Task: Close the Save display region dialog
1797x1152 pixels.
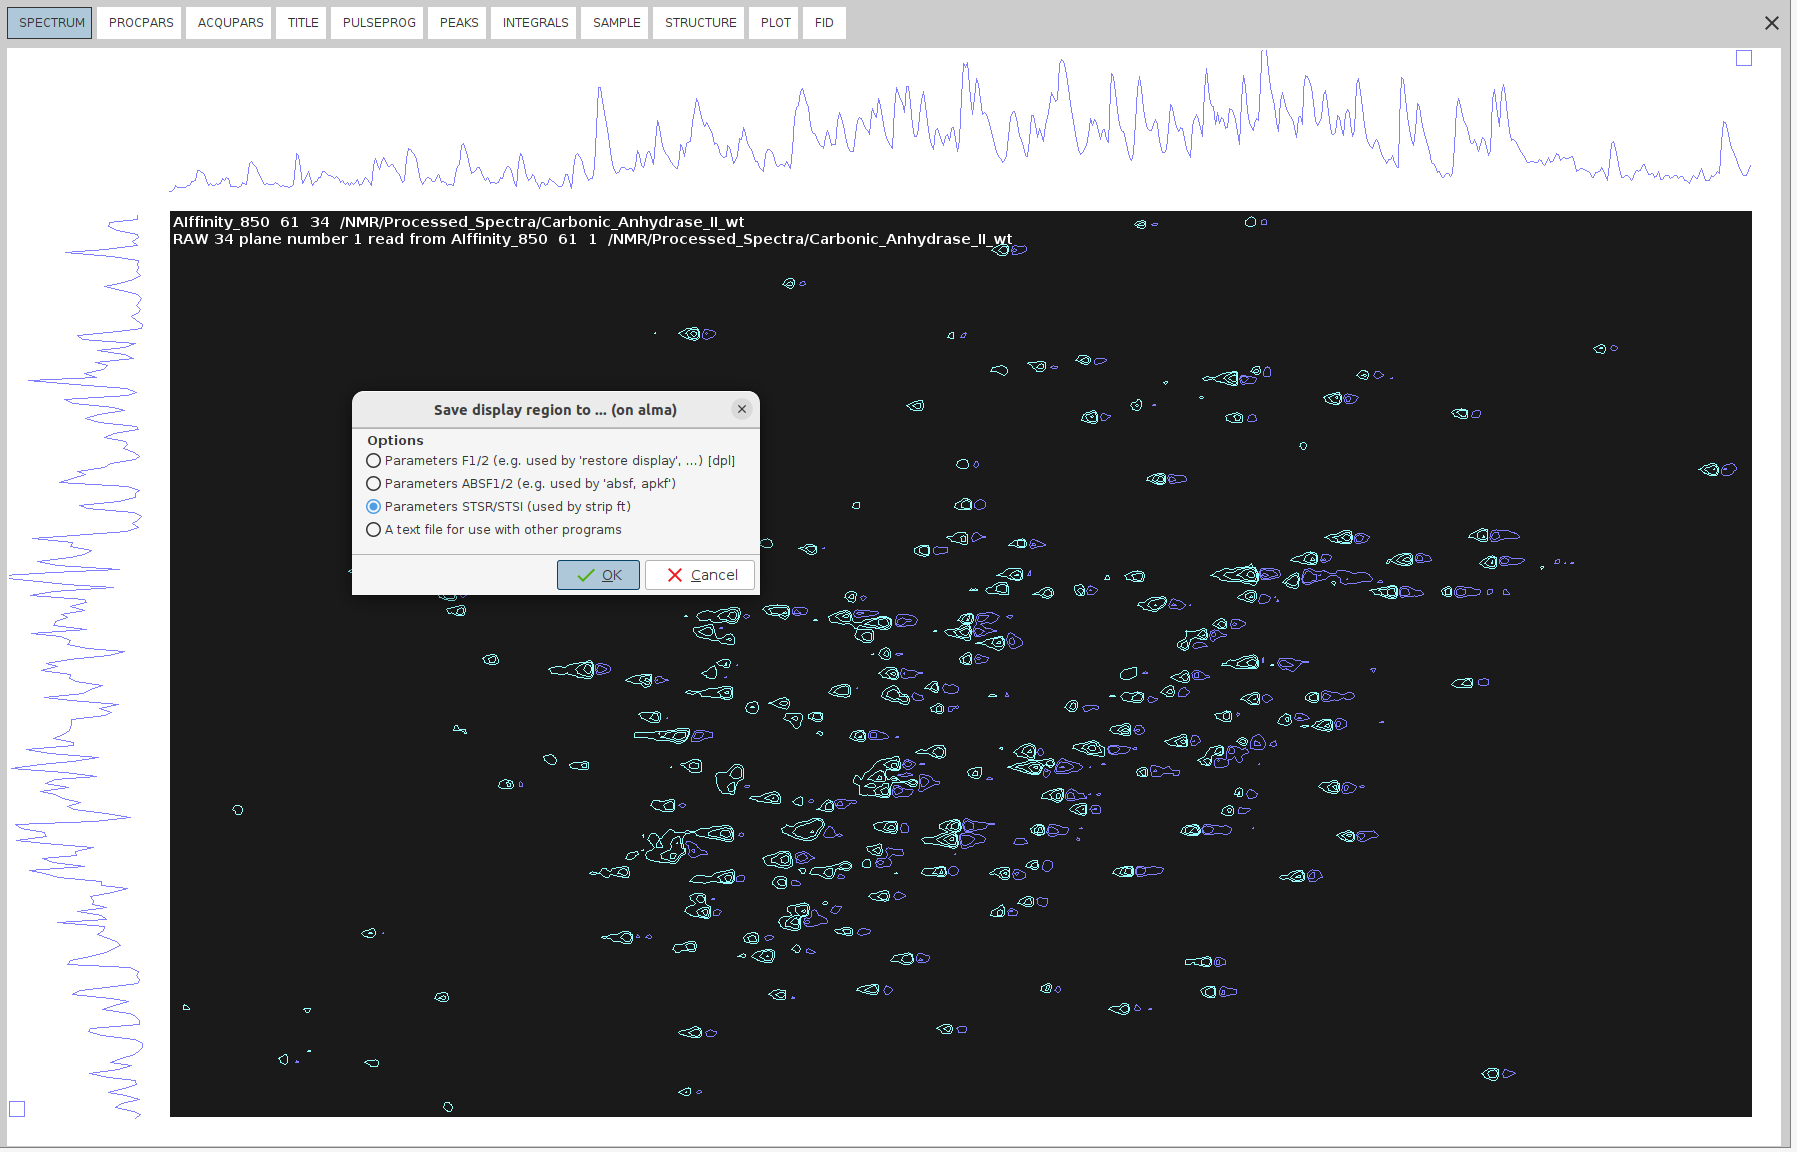Action: click(741, 409)
